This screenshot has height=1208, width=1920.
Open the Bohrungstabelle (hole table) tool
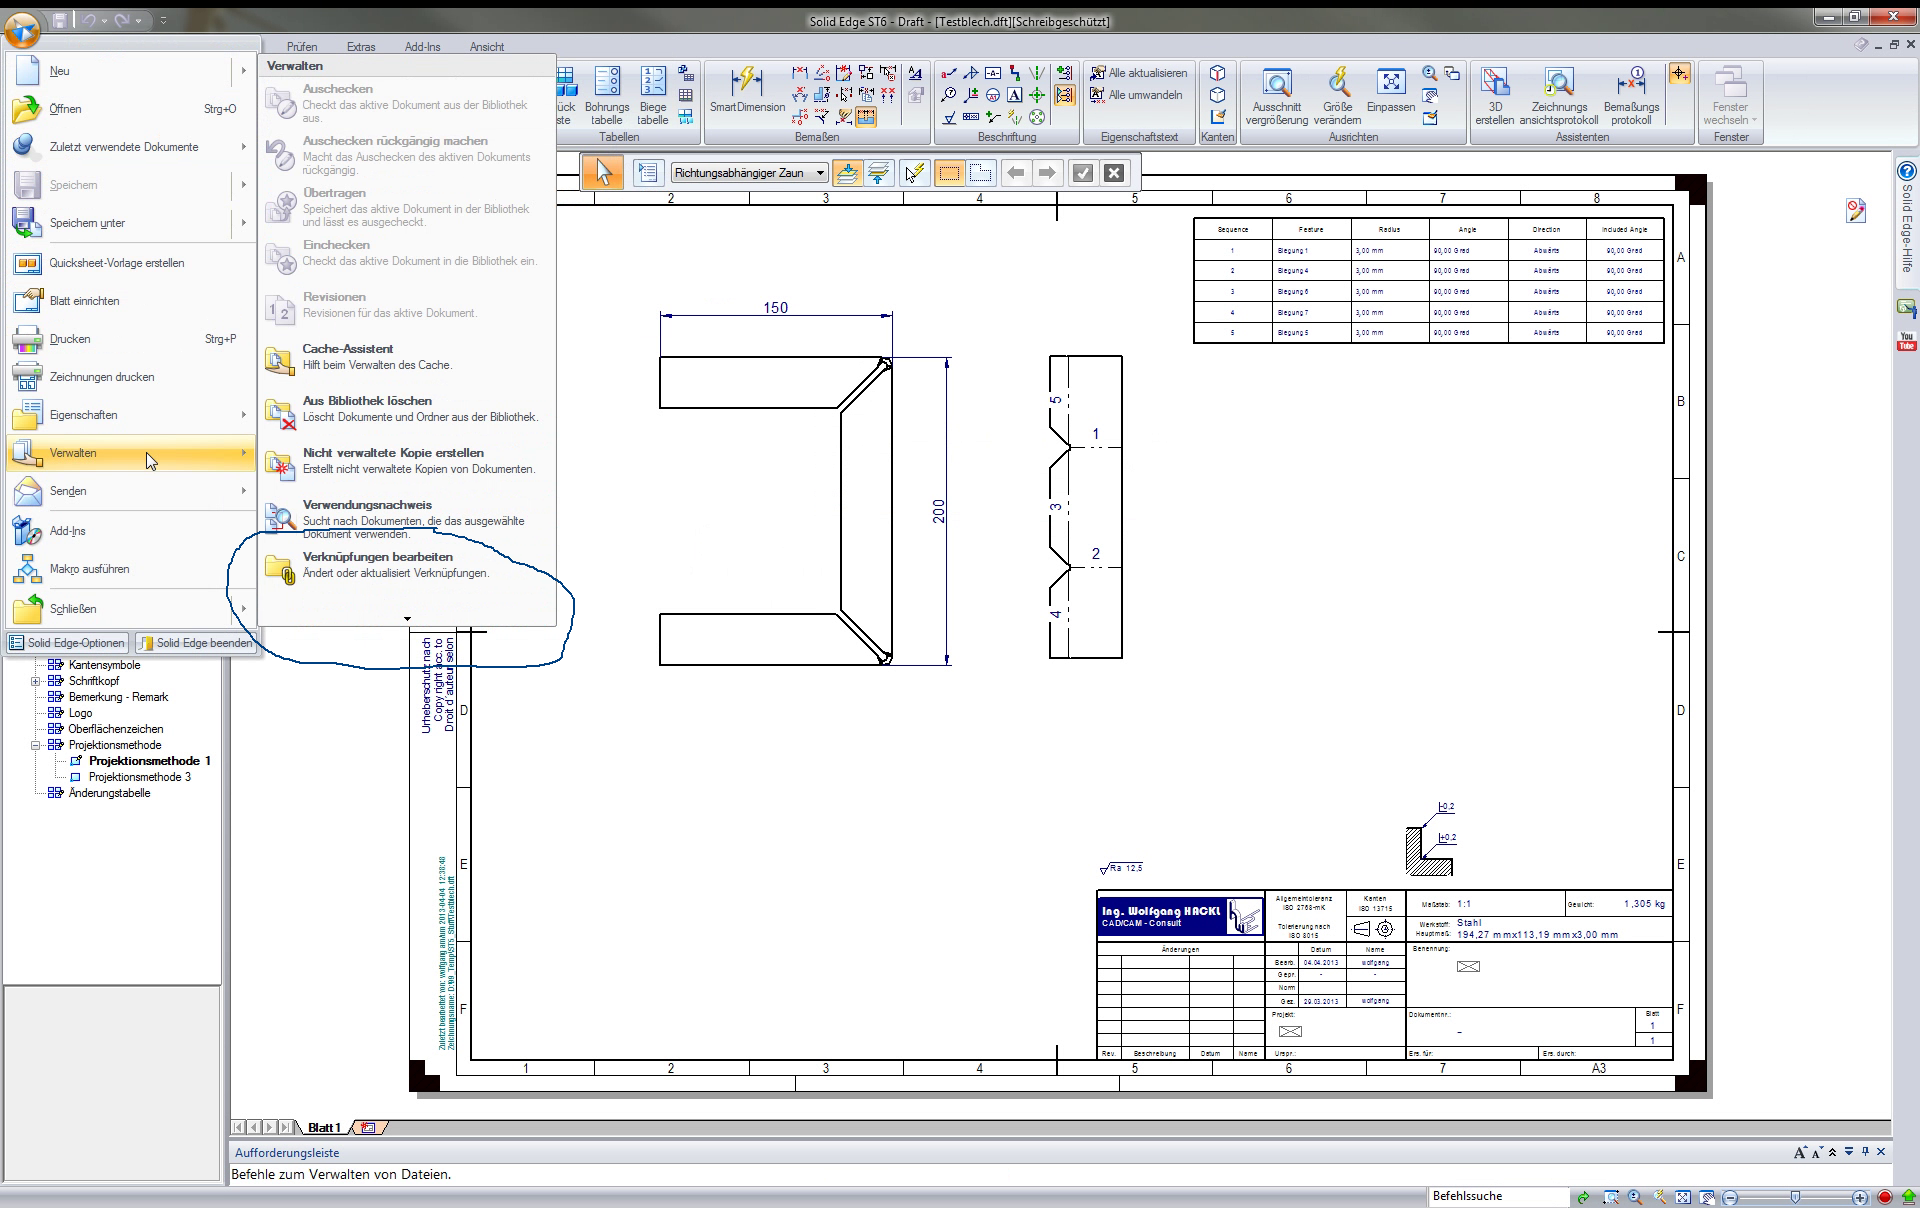[x=607, y=96]
